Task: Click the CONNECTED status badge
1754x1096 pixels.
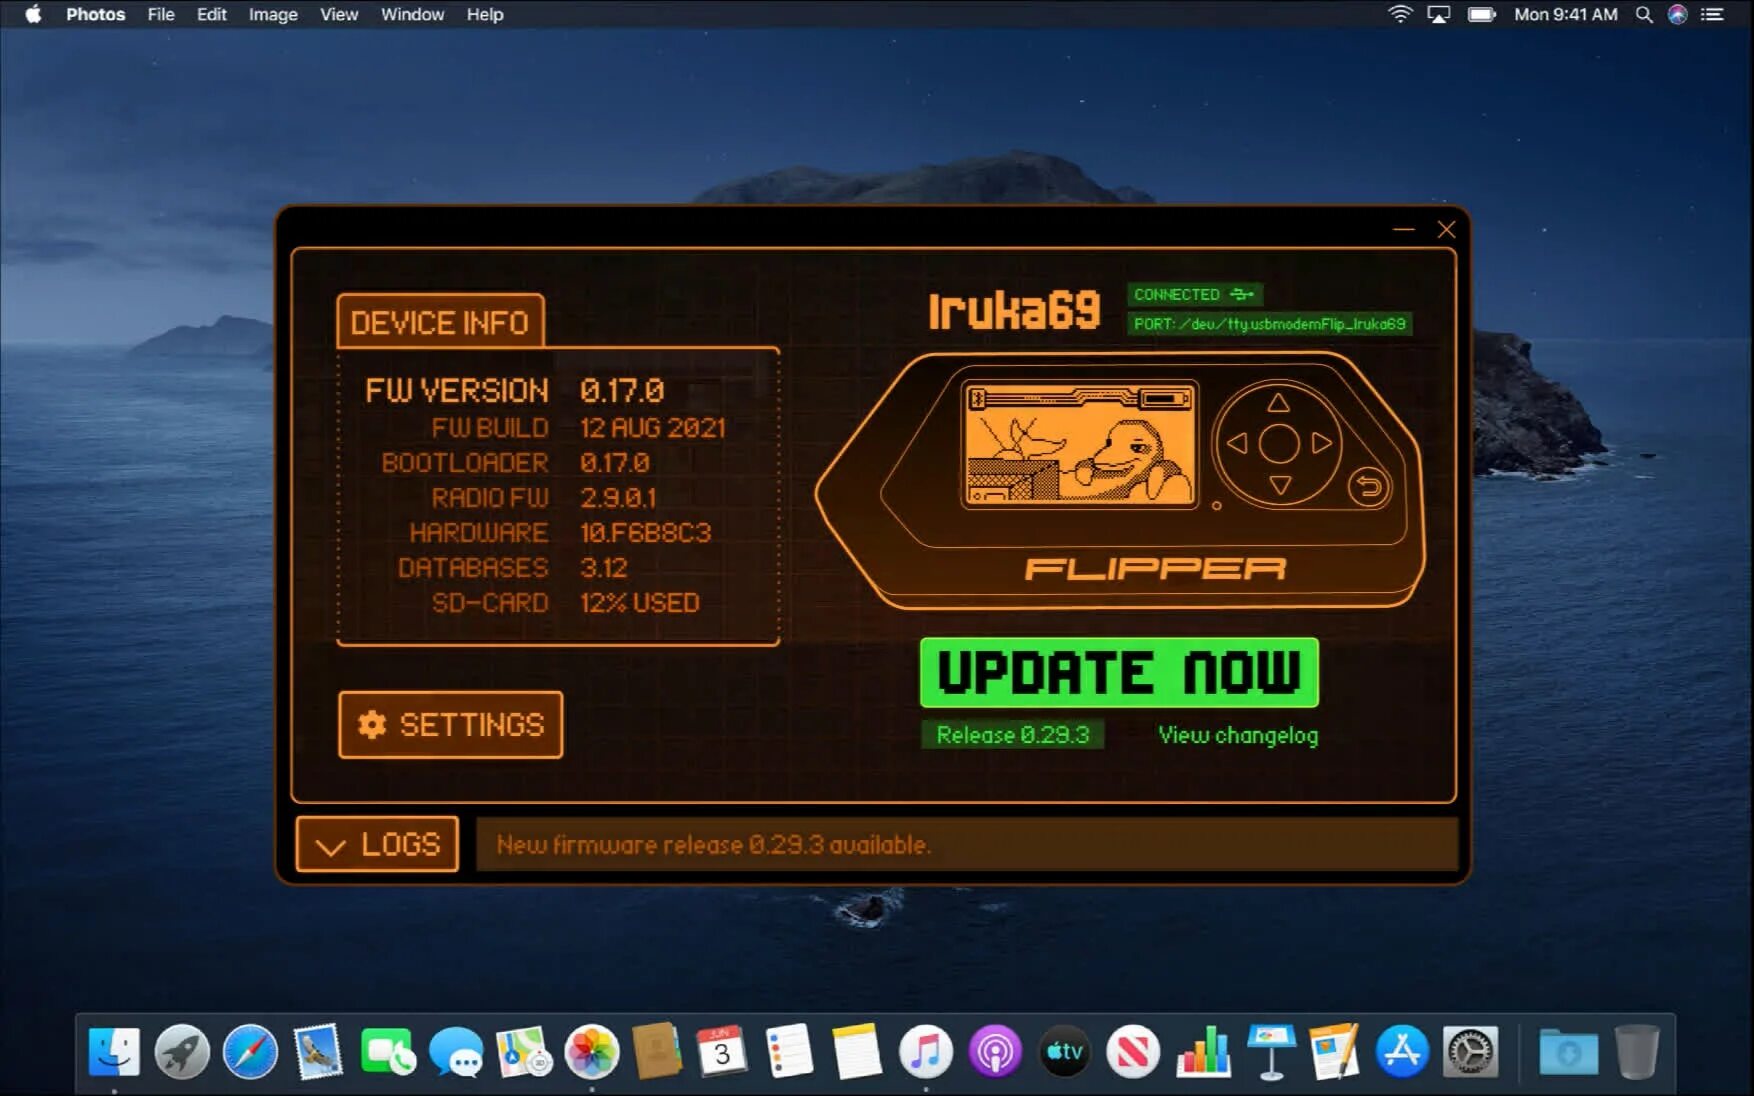Action: click(x=1195, y=294)
